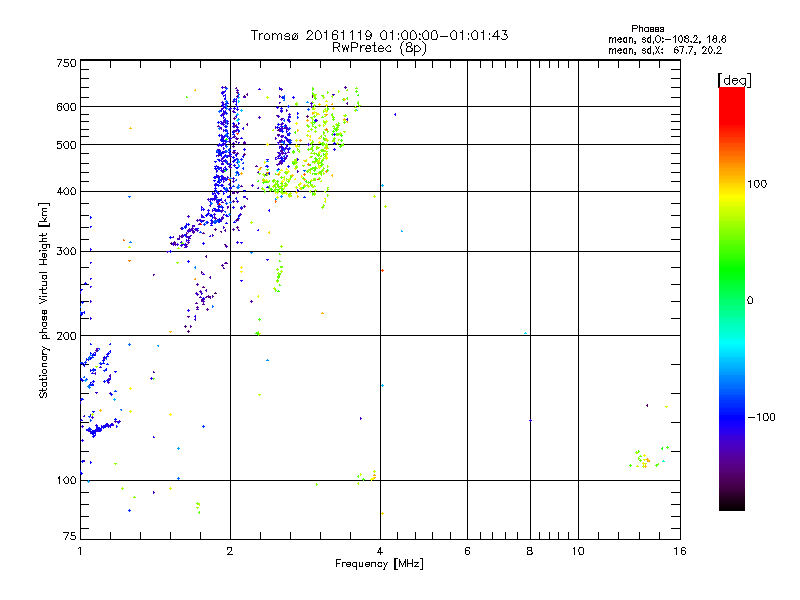Click the y-axis tick label '100'
Image resolution: width=800 pixels, height=600 pixels.
66,480
